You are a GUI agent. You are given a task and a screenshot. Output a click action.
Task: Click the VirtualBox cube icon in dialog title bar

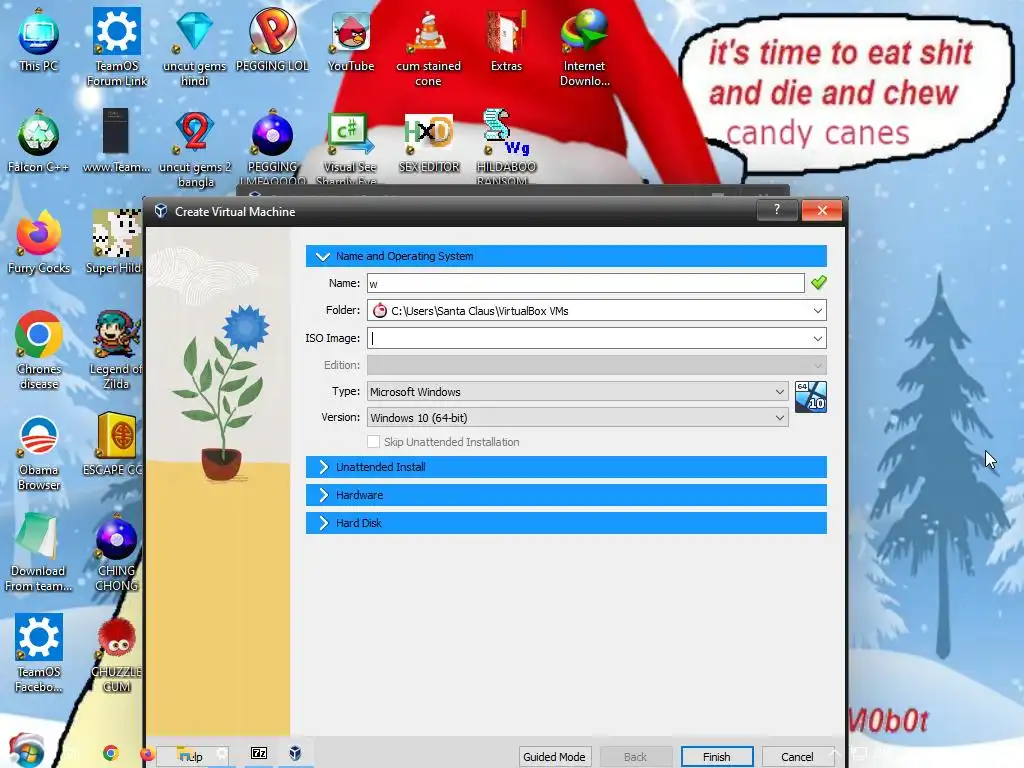pos(161,211)
